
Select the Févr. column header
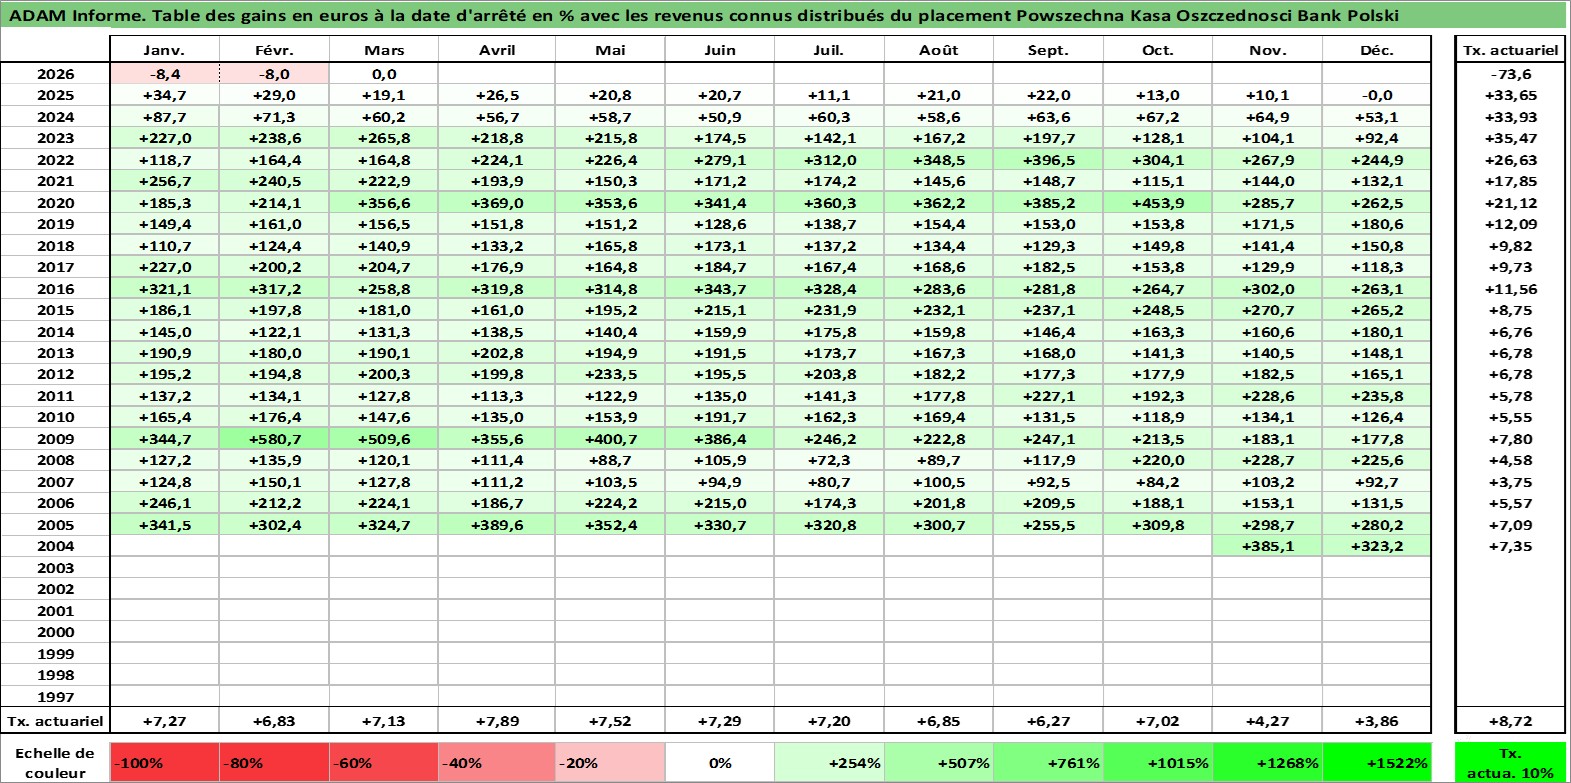point(274,50)
